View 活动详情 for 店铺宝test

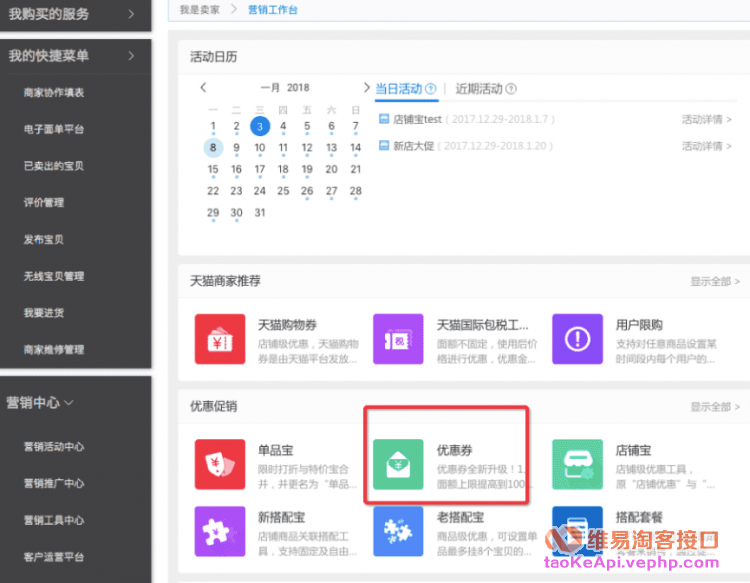706,119
